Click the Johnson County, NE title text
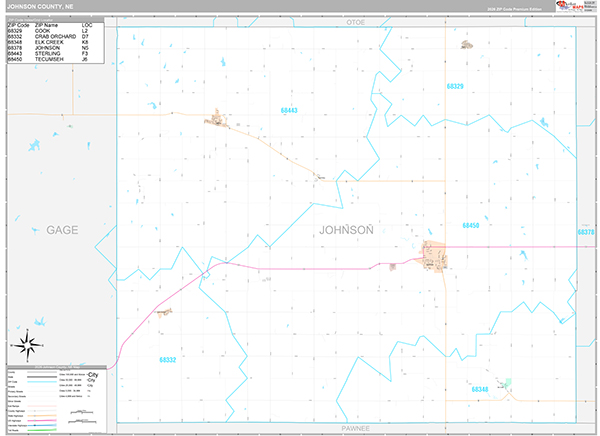The image size is (600, 436). pos(40,7)
